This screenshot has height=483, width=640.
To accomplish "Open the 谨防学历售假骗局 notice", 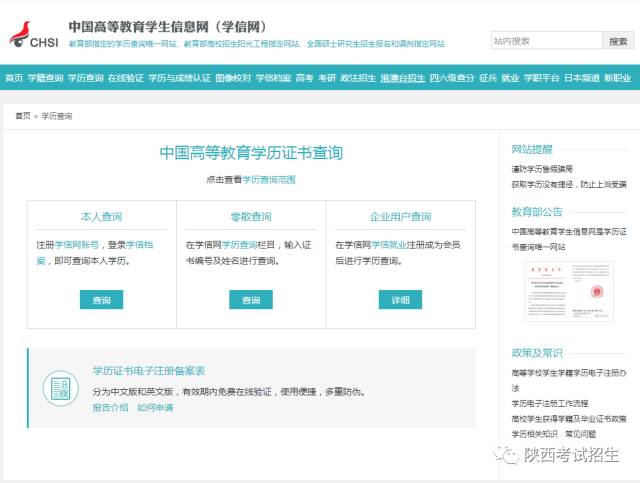I will [x=542, y=169].
